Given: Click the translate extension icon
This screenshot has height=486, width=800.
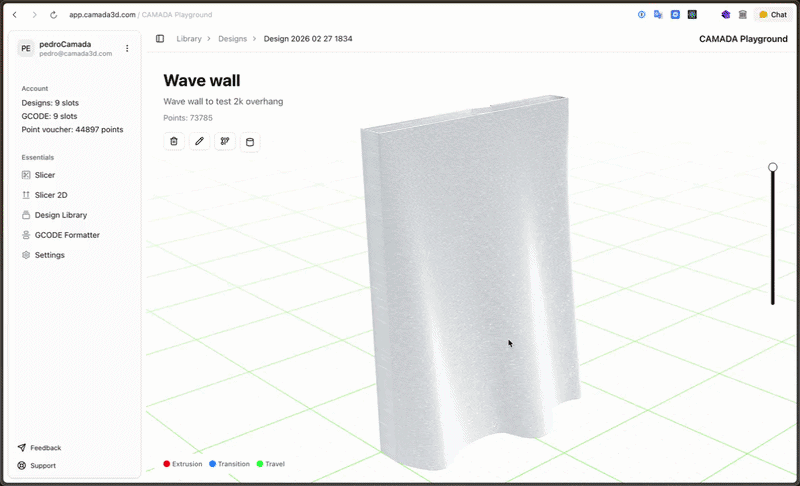Looking at the screenshot, I should [x=658, y=15].
